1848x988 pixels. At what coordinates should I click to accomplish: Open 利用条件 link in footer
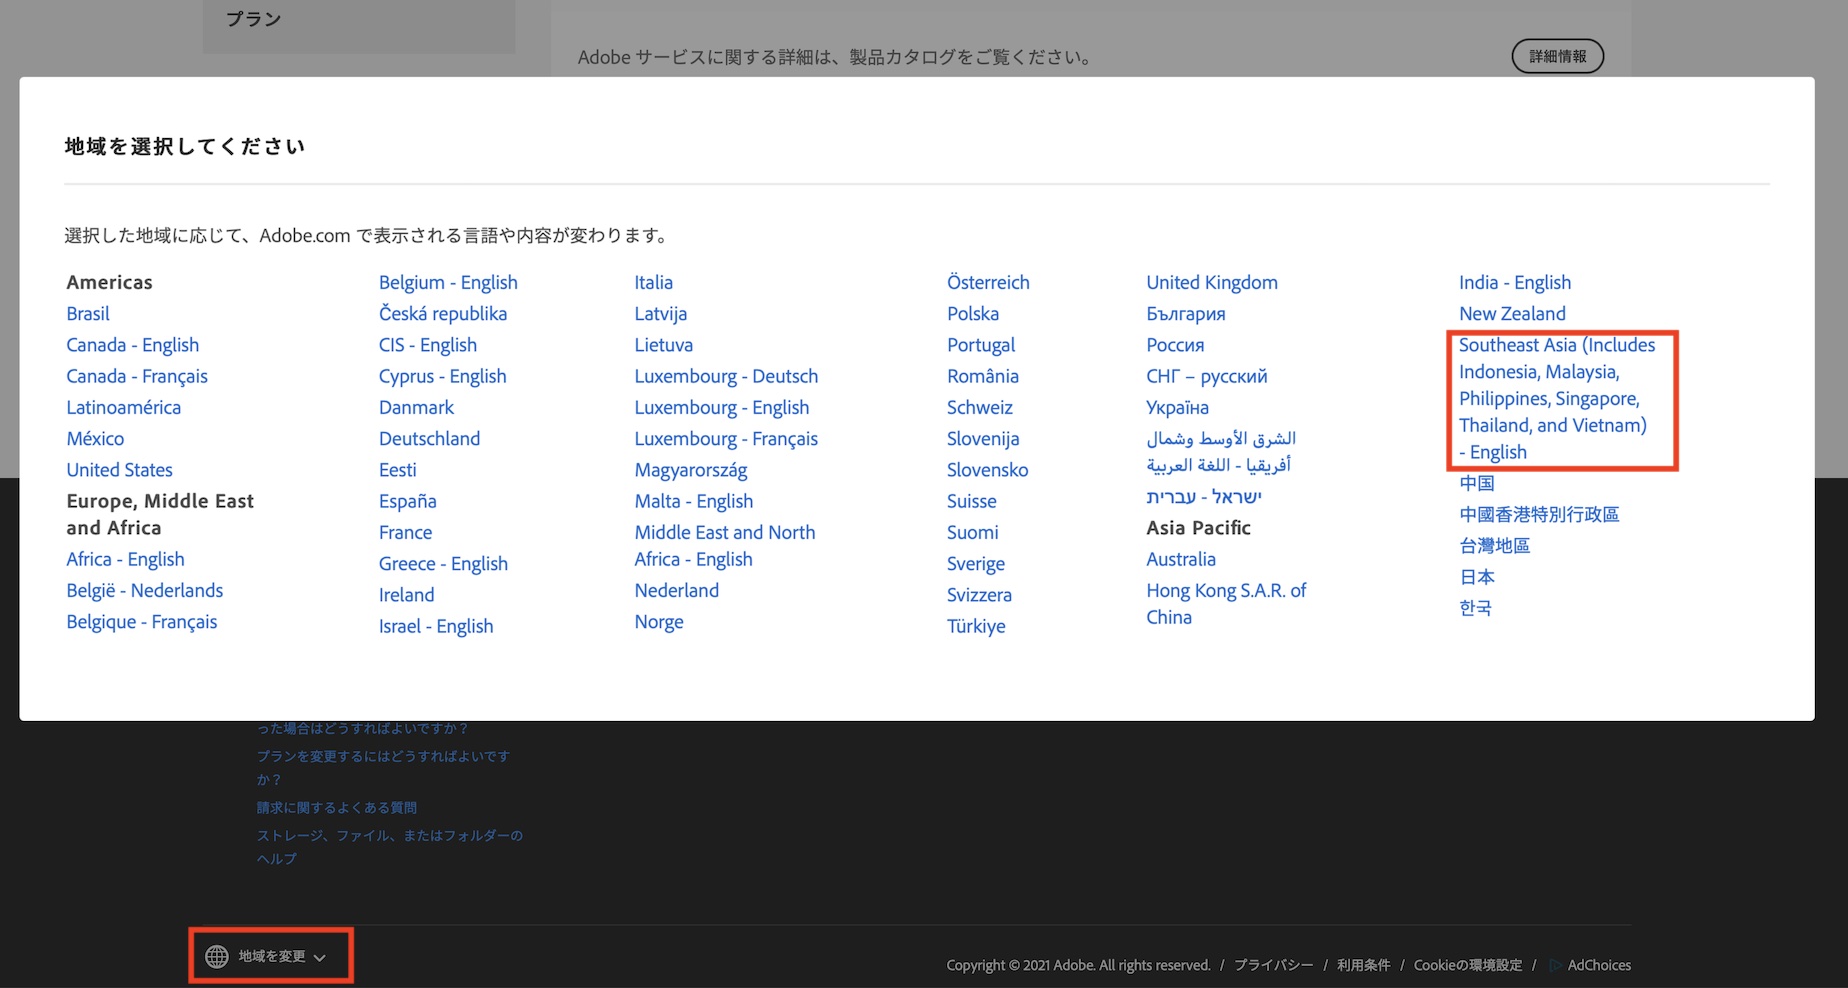[x=1364, y=965]
